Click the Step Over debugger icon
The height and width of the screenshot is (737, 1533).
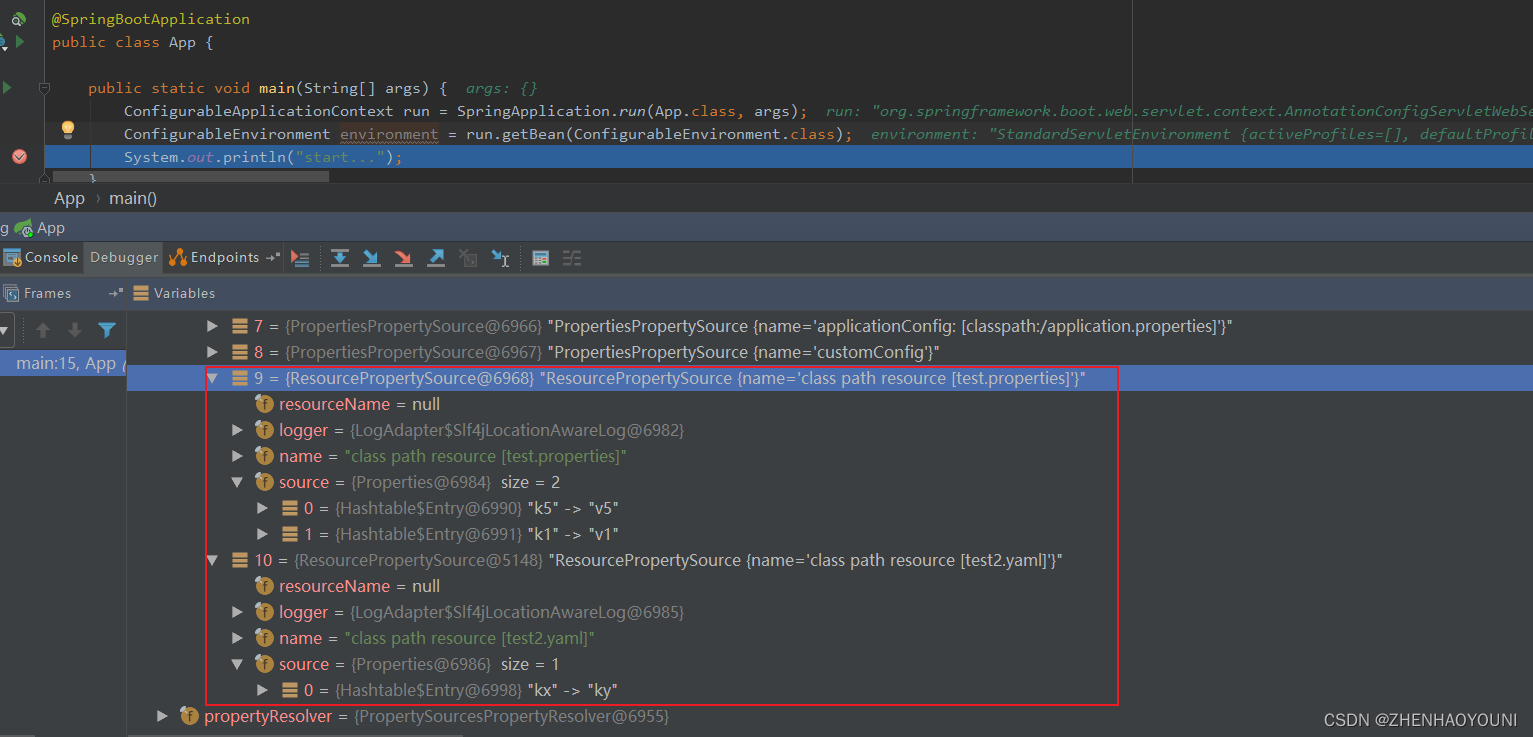point(339,258)
